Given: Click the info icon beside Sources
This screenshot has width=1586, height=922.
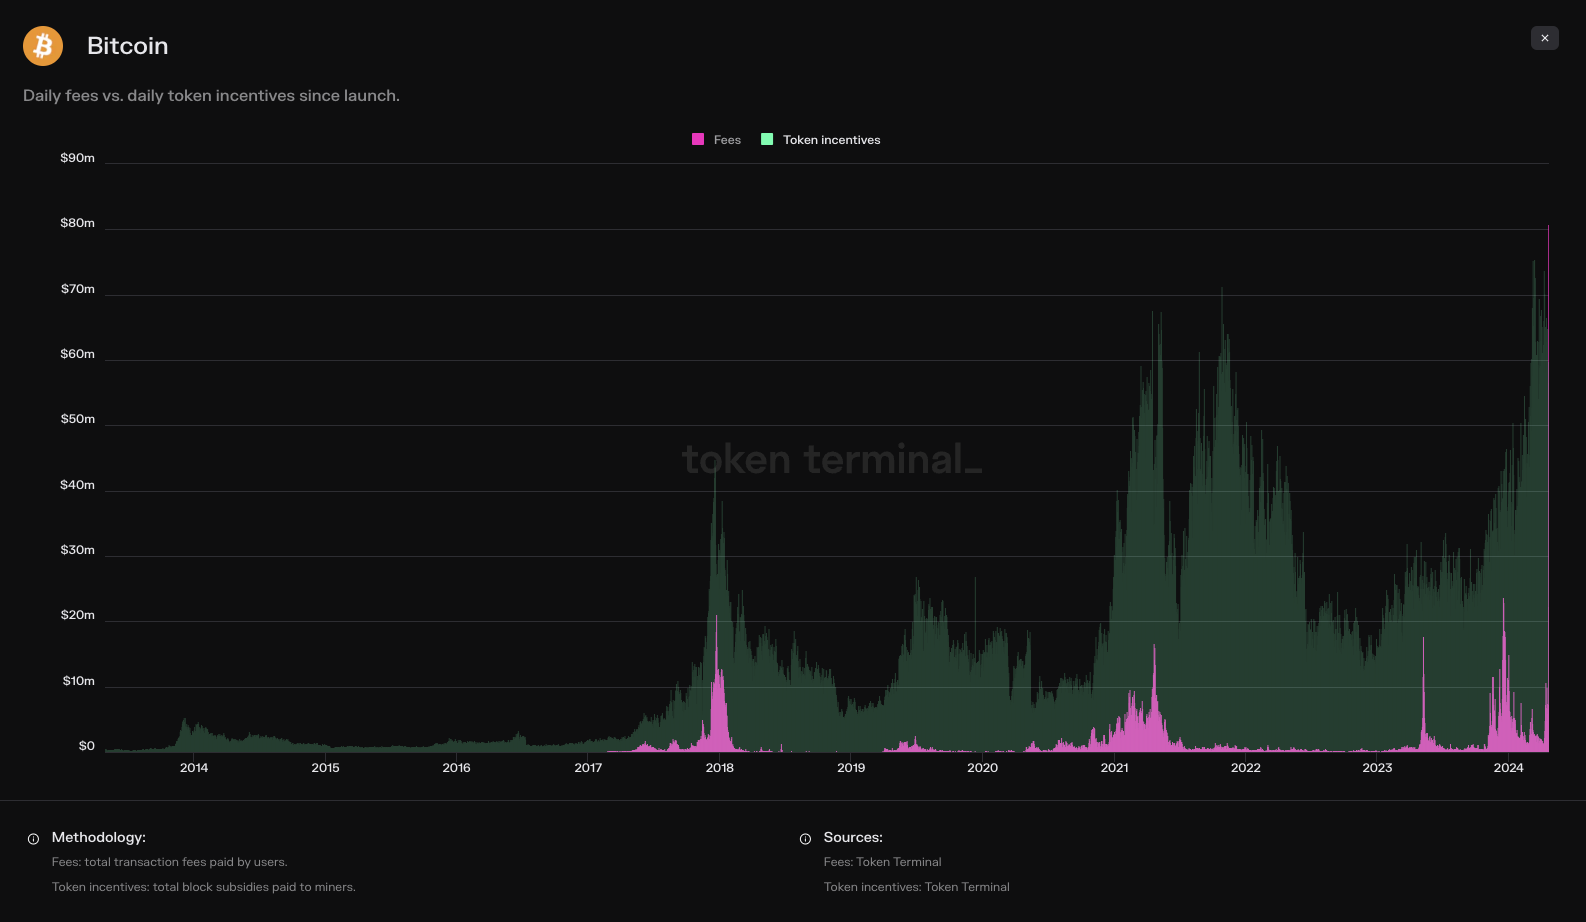Looking at the screenshot, I should point(805,839).
